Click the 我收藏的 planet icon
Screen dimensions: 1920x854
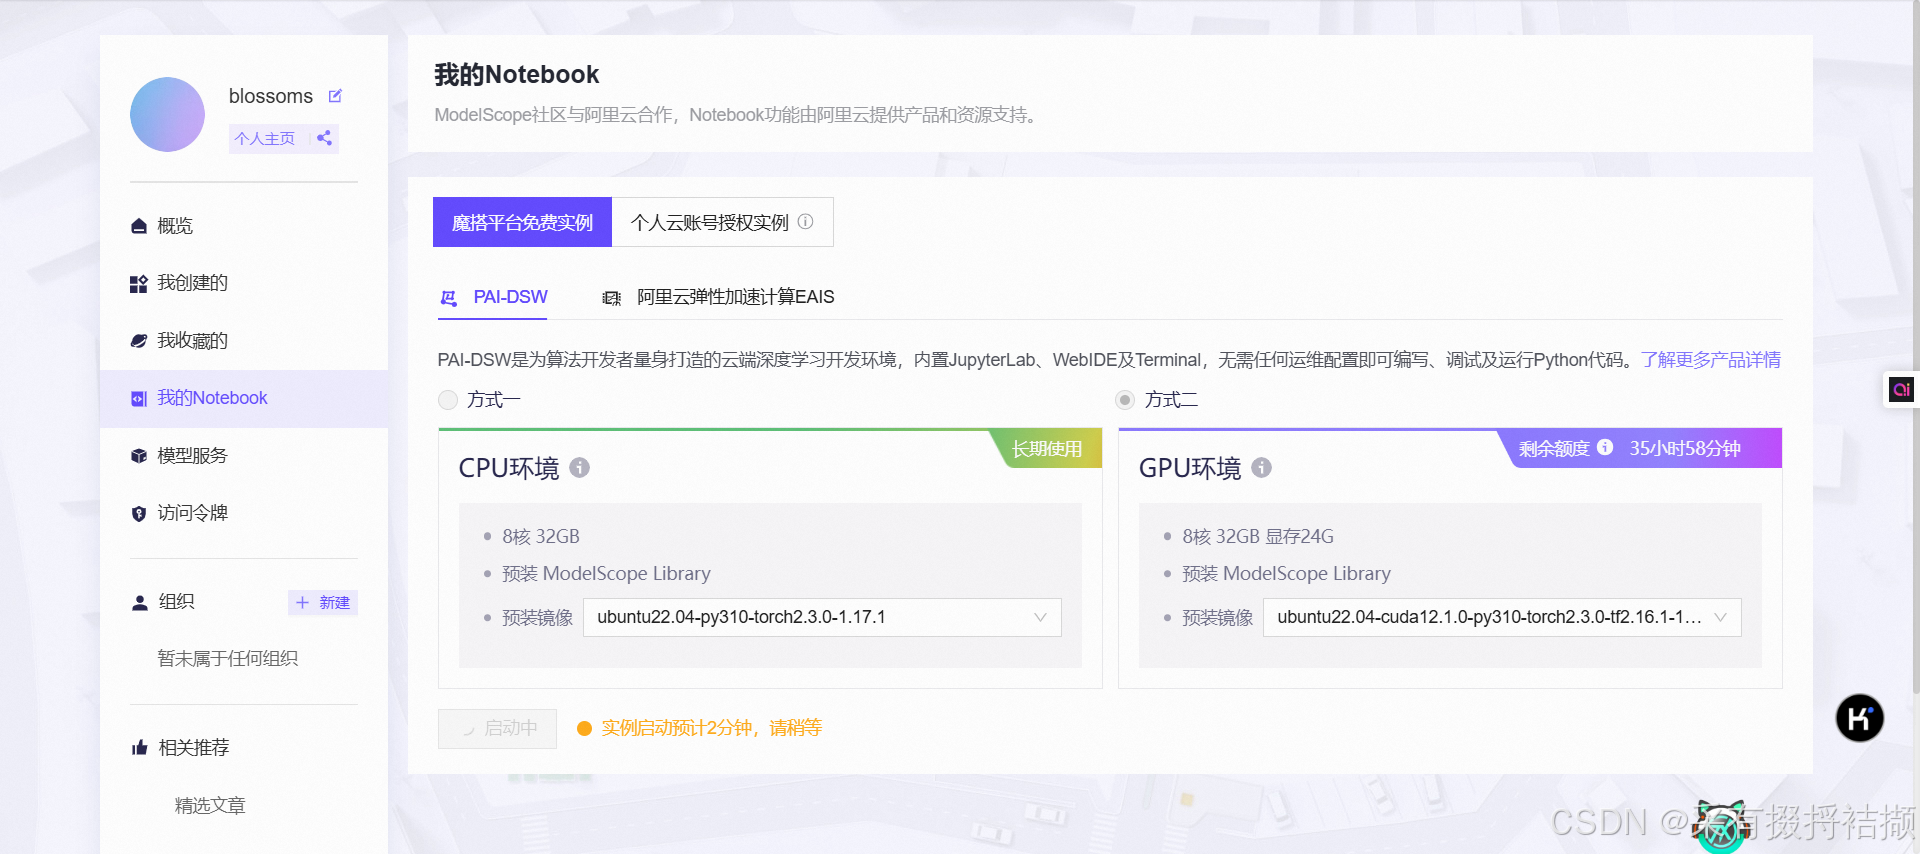tap(139, 341)
